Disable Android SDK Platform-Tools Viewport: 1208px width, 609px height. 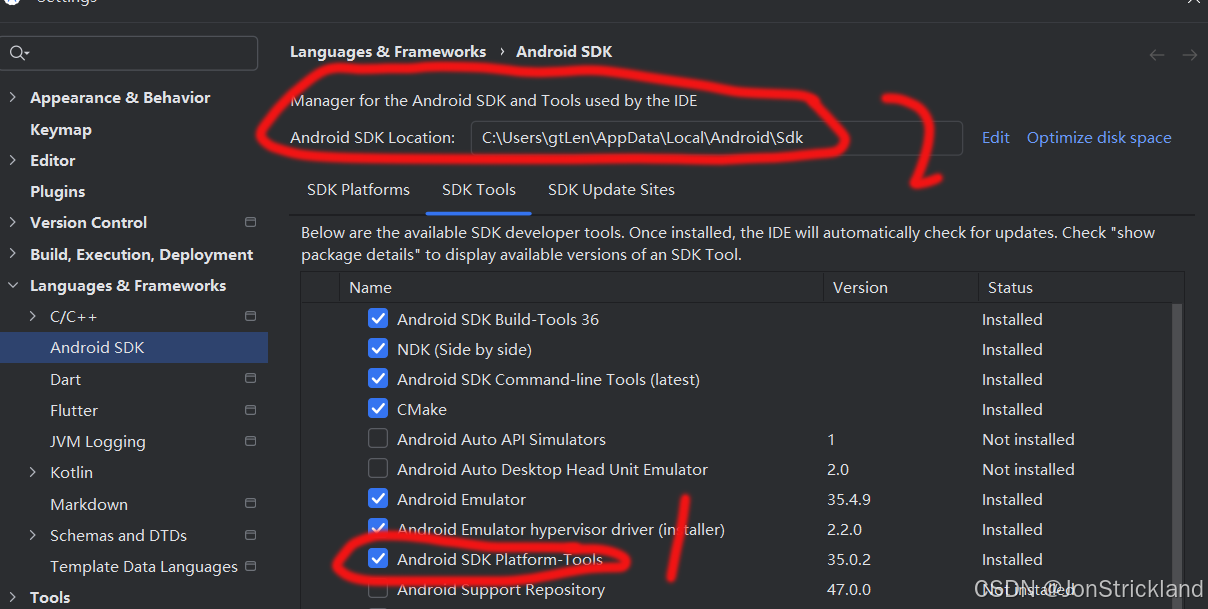click(378, 559)
